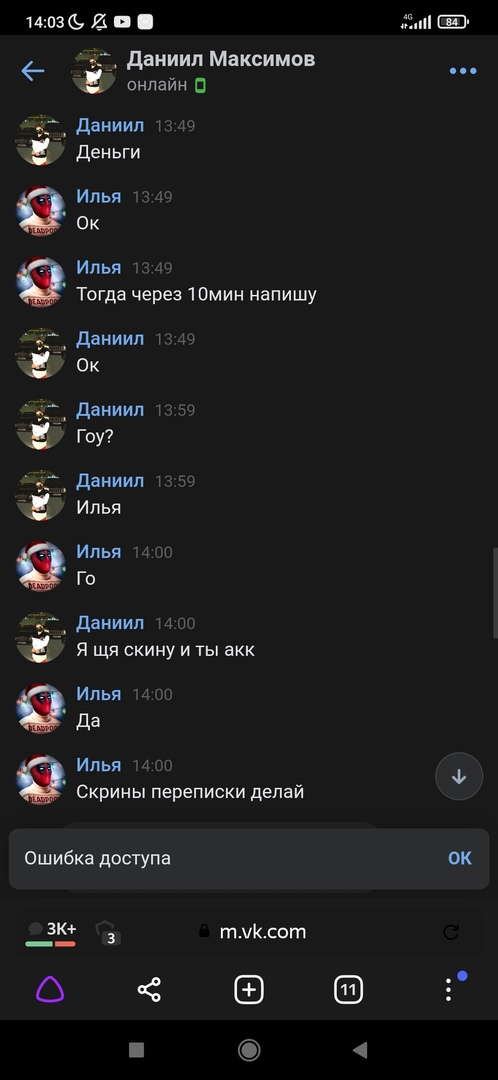Viewport: 498px width, 1080px height.
Task: Tap the share icon in the browser toolbar
Action: pyautogui.click(x=149, y=990)
